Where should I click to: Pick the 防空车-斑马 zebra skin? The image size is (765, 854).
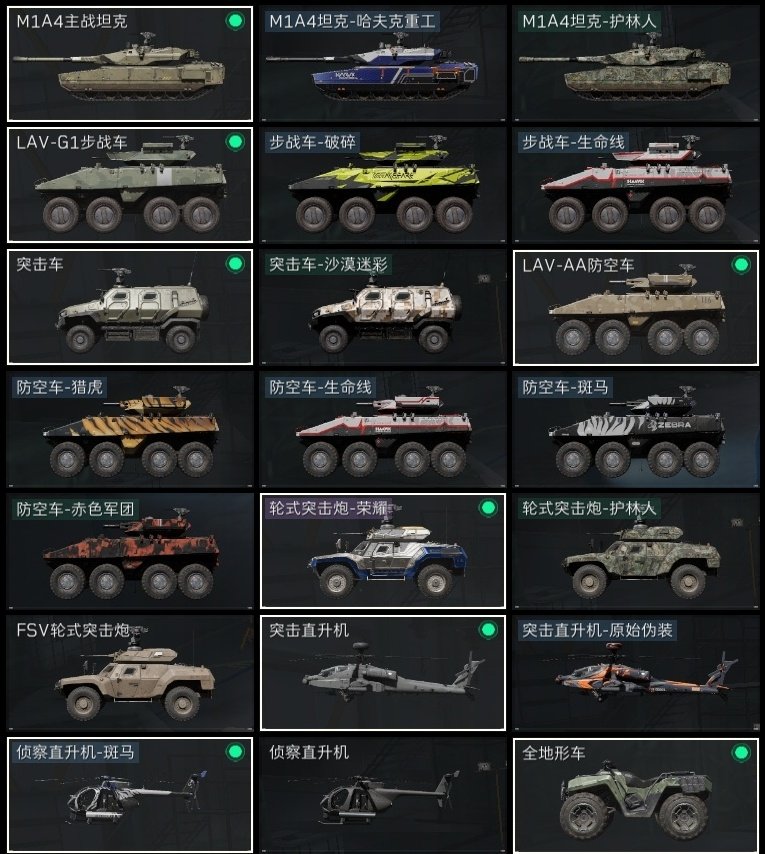point(636,429)
